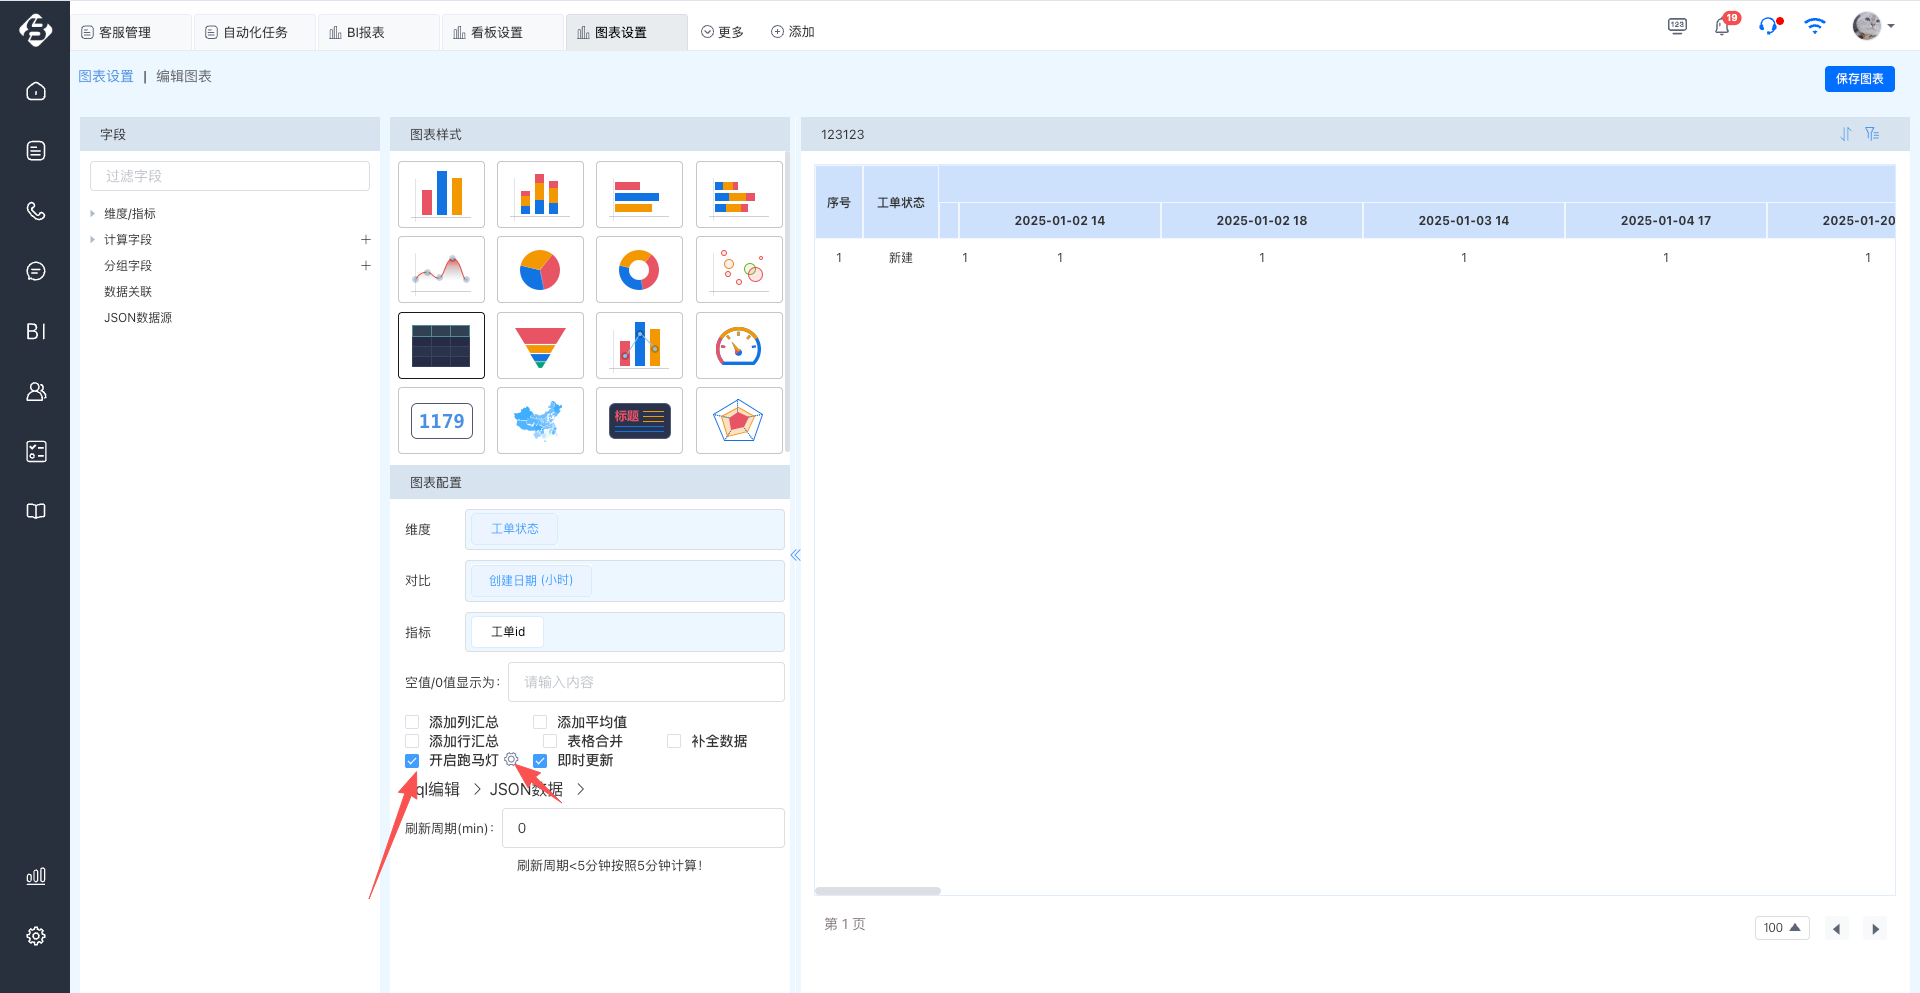Click the table filter icon
Viewport: 1920px width, 993px height.
(1872, 134)
